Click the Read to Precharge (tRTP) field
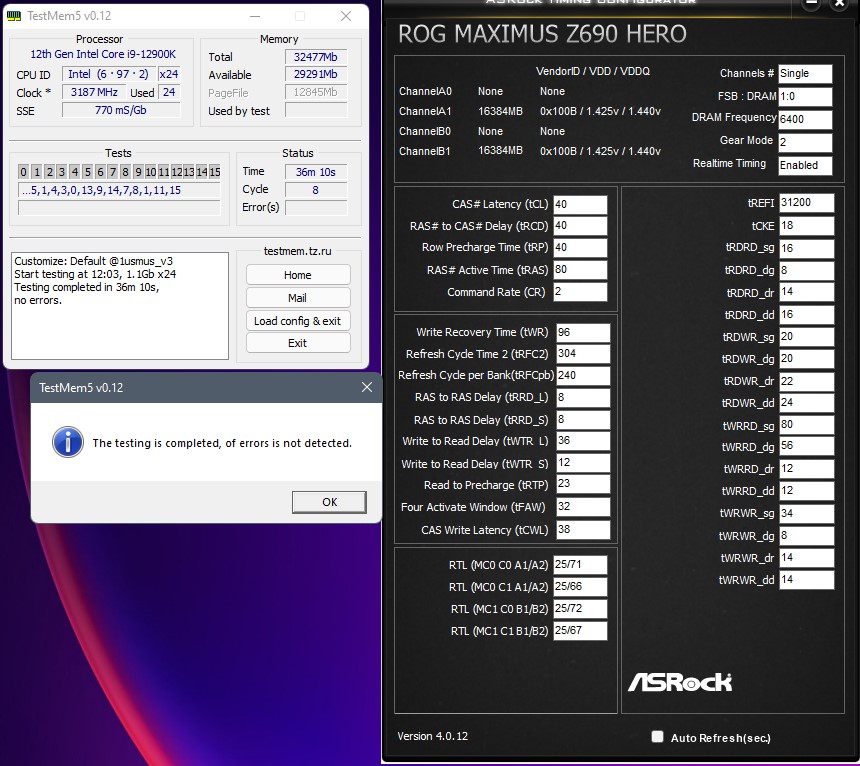 [583, 484]
